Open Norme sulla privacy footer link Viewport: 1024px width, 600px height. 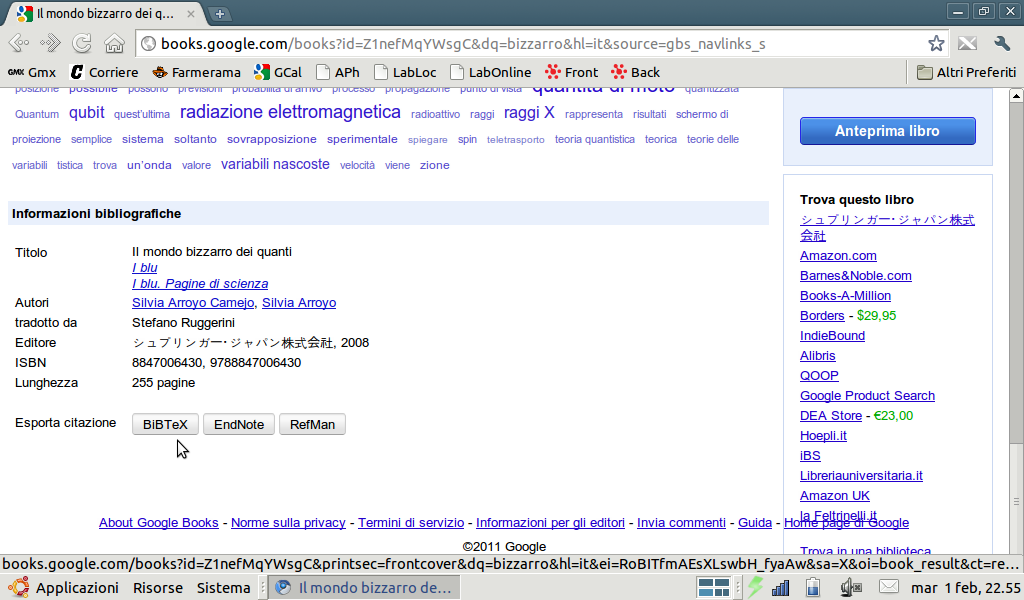(x=288, y=523)
